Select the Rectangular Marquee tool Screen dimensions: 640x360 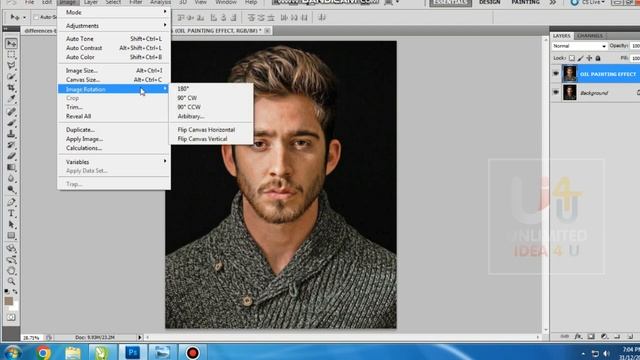(x=11, y=54)
